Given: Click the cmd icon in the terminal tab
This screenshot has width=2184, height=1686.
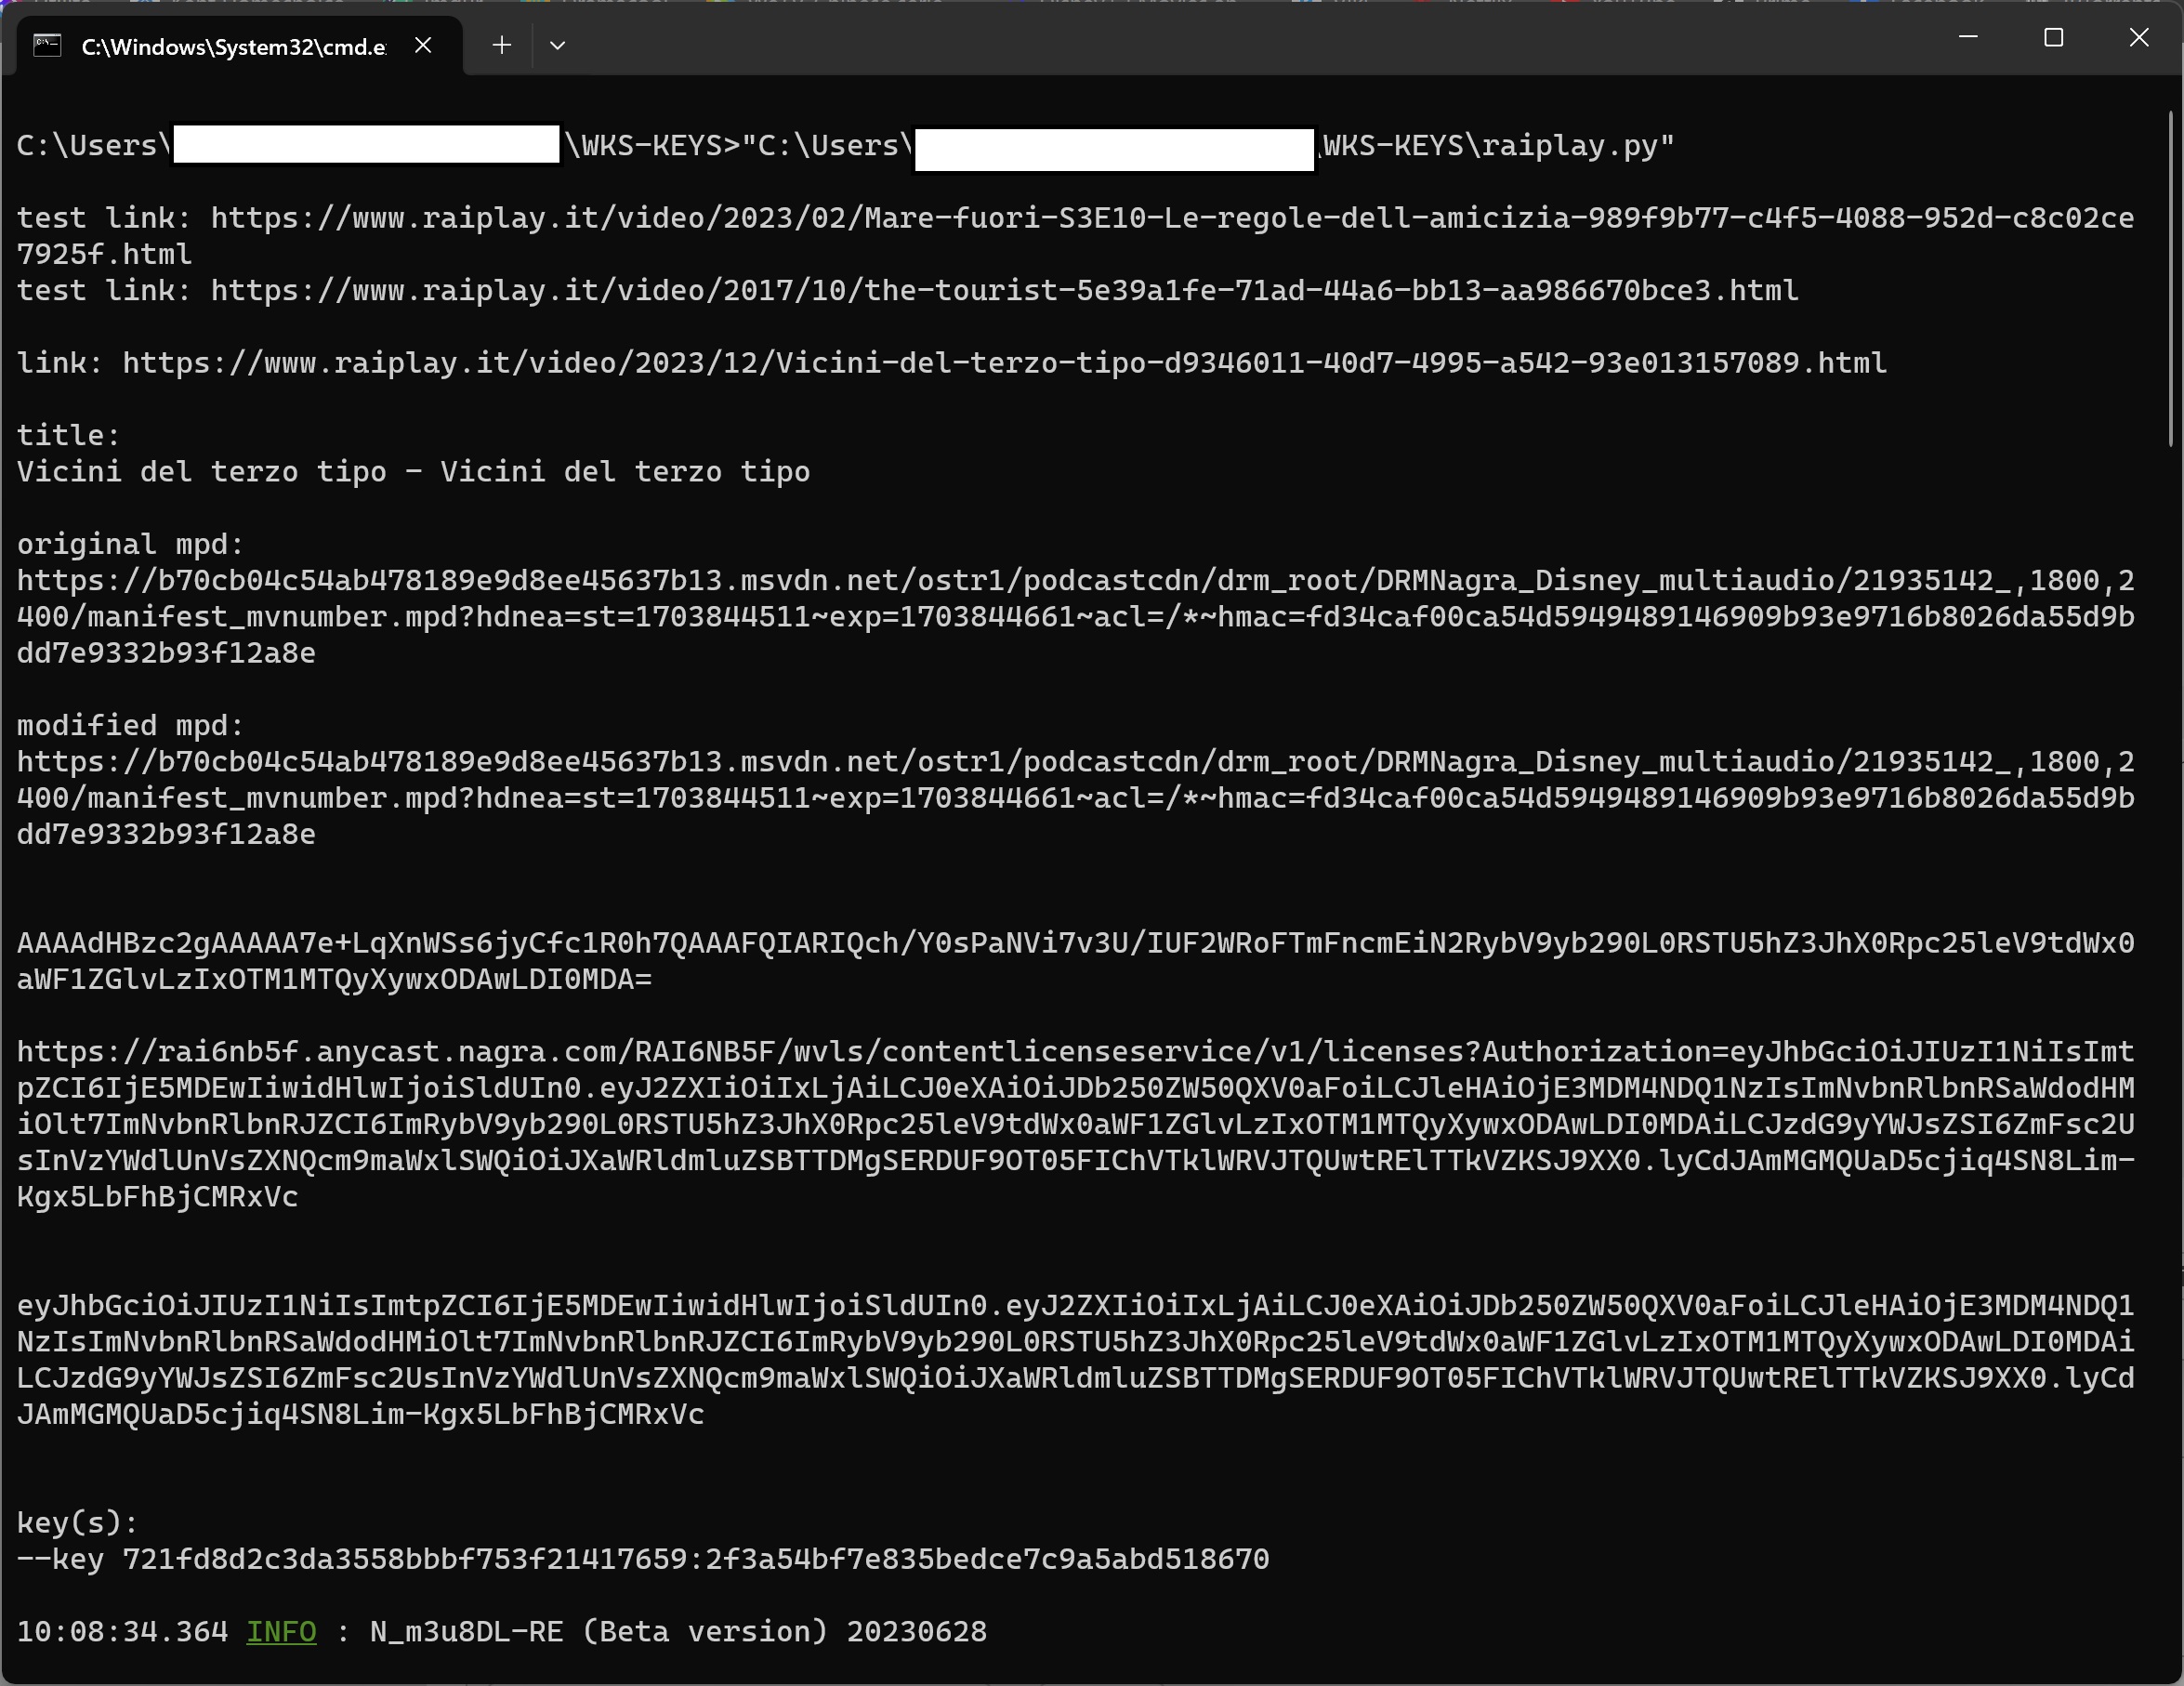Looking at the screenshot, I should coord(47,46).
